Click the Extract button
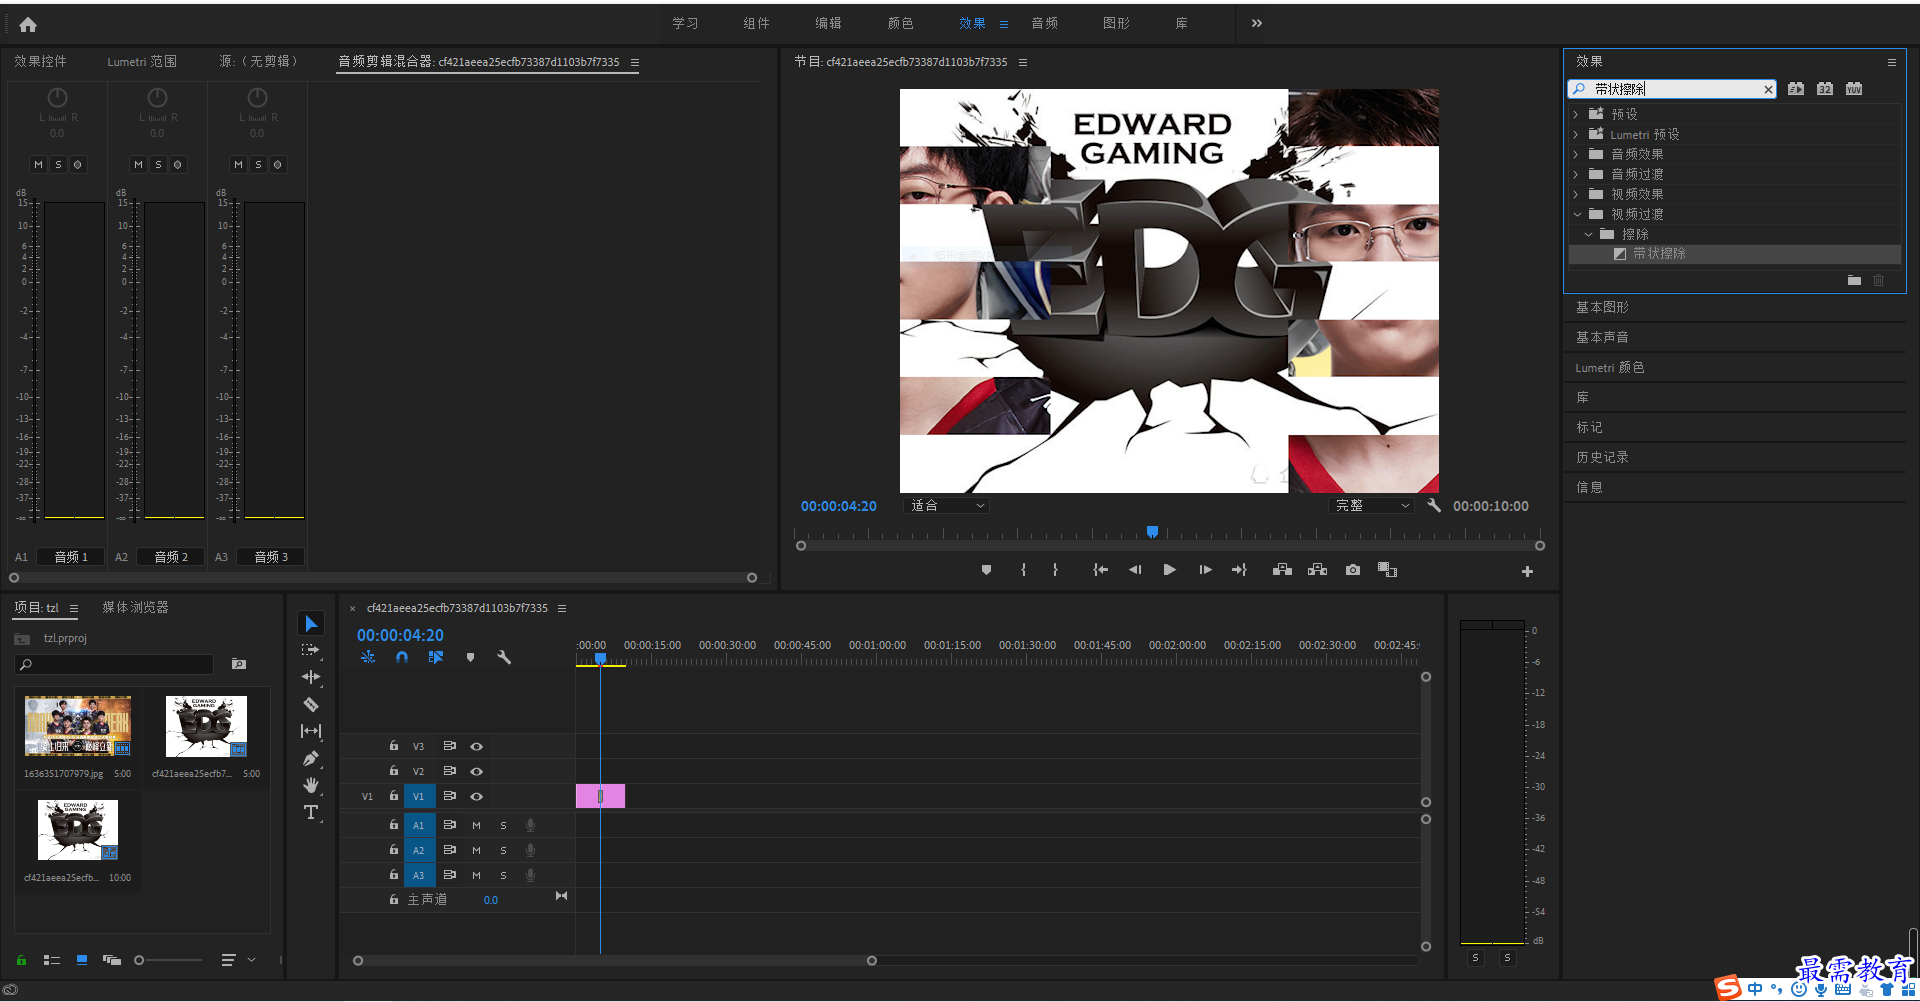Image resolution: width=1920 pixels, height=1002 pixels. [1318, 570]
